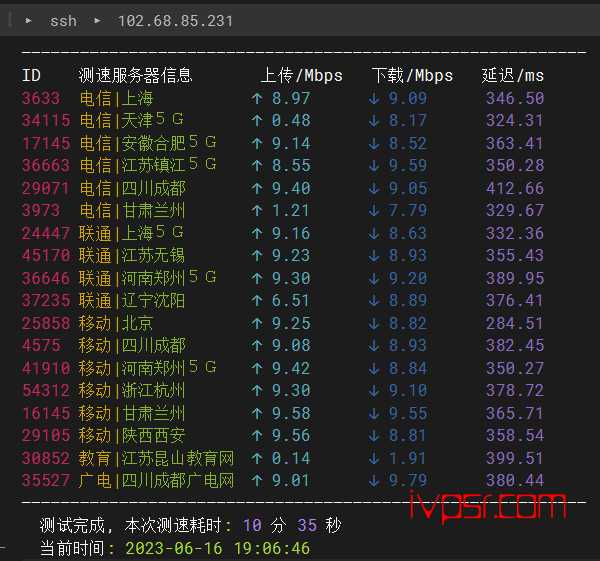Click the ssh breadcrumb item
Screen dimensions: 600x561
(x=63, y=21)
